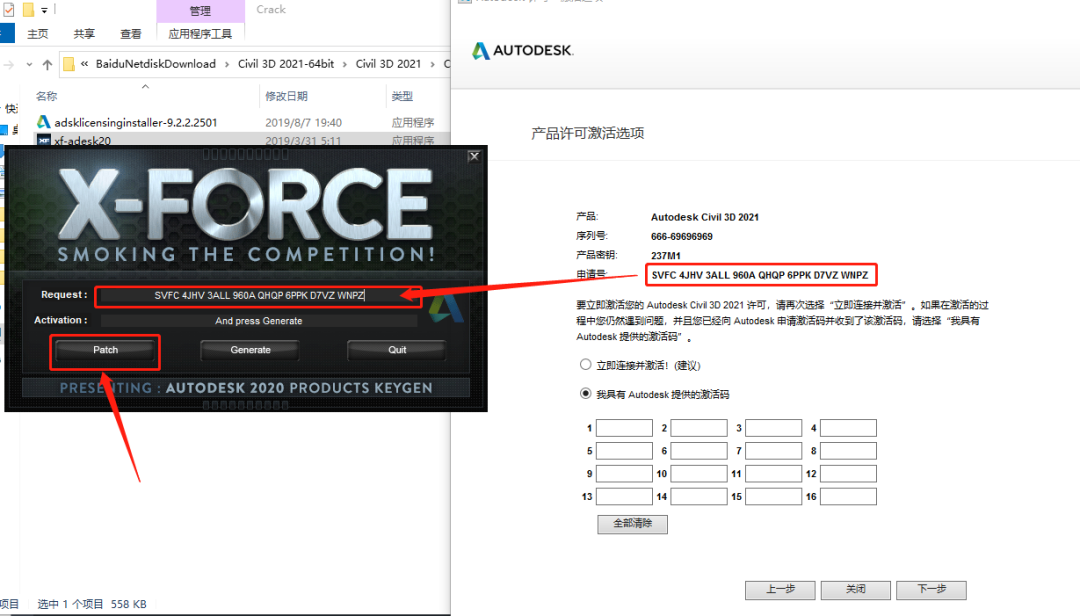
Task: Click the 上一步 back button
Action: [x=780, y=590]
